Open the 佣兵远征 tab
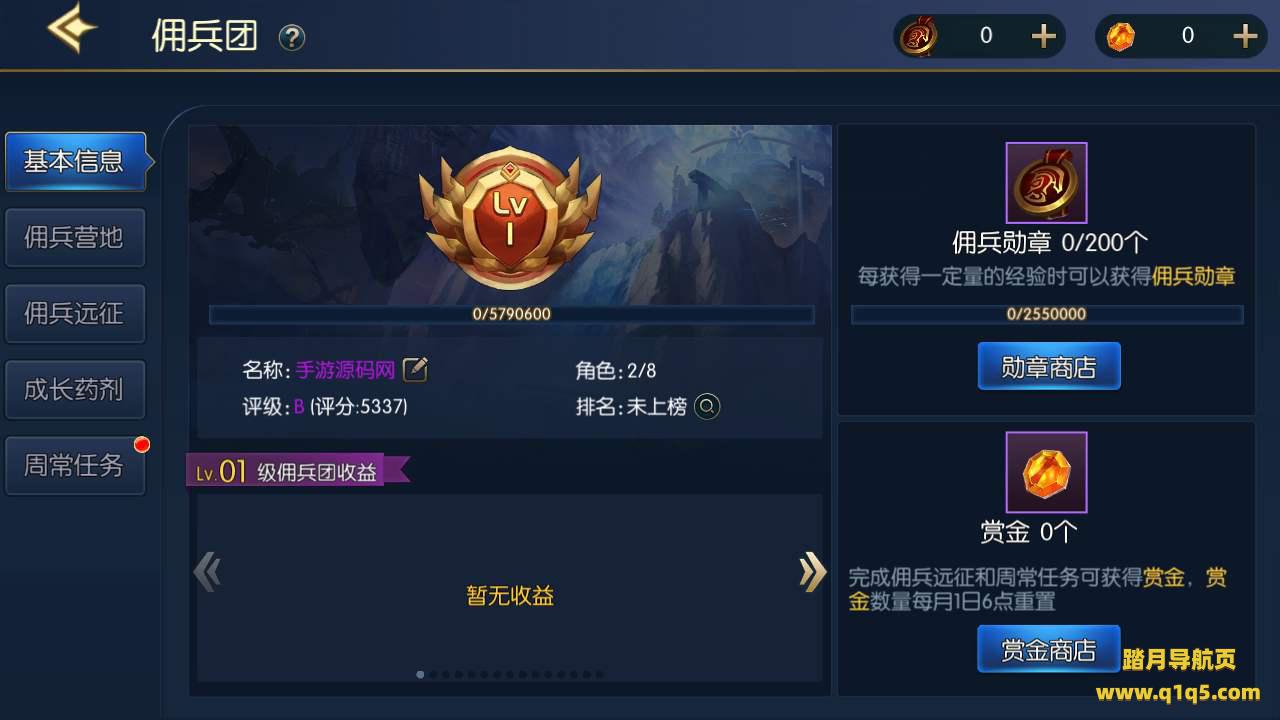Screen dimensions: 1280x720 coord(75,313)
